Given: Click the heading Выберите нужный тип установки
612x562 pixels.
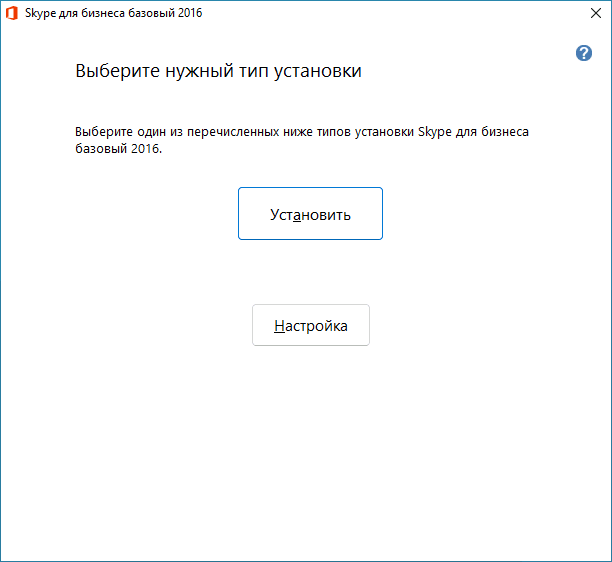Looking at the screenshot, I should pyautogui.click(x=219, y=71).
